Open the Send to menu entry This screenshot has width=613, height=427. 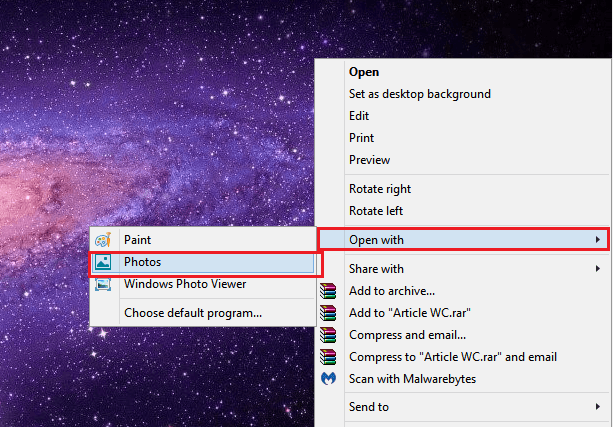click(463, 407)
